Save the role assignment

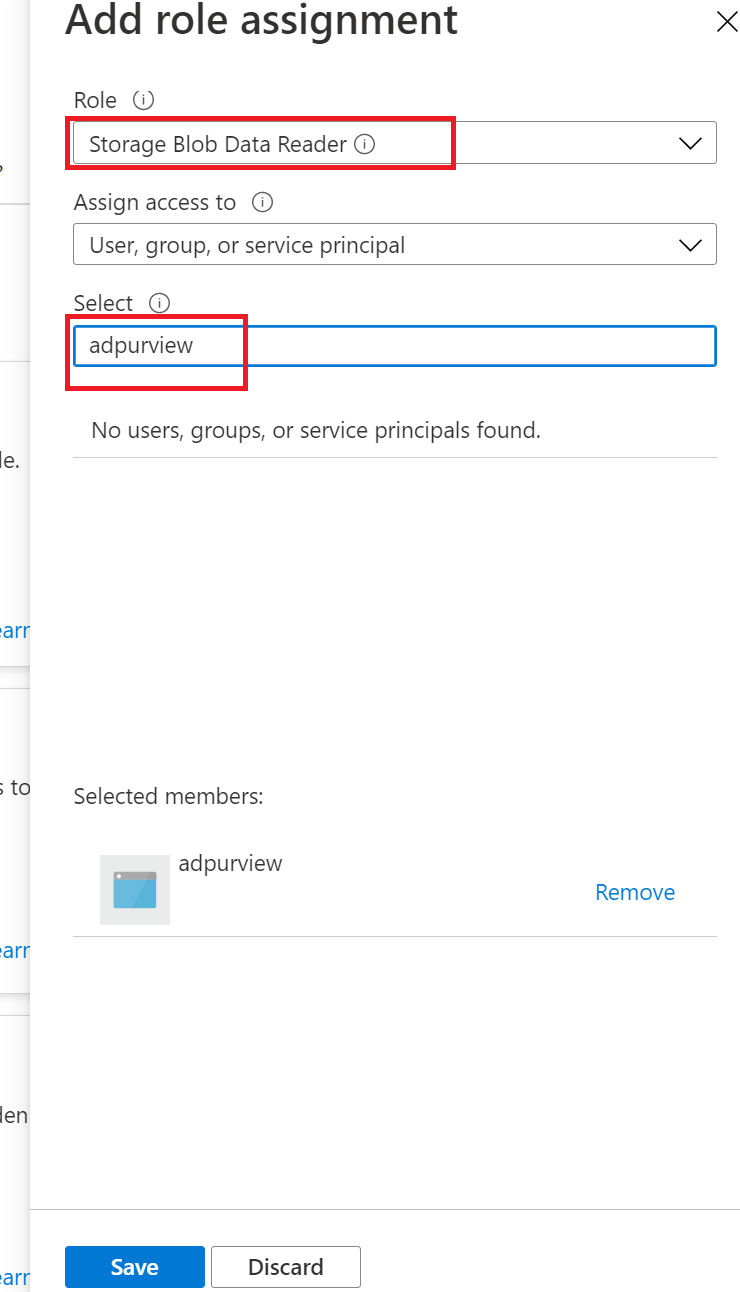134,1266
